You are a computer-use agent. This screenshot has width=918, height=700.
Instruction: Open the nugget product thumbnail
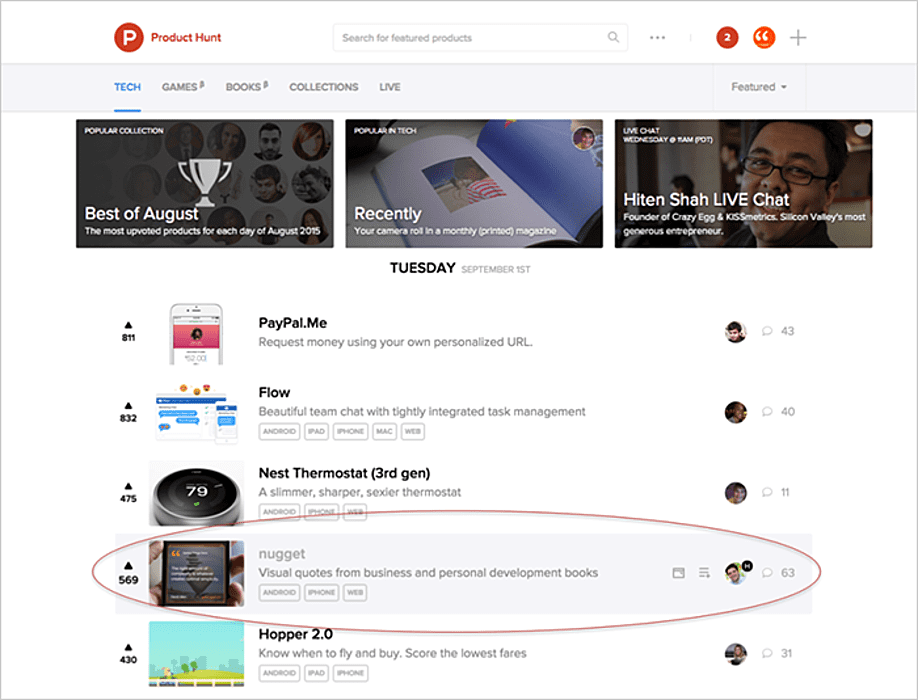[x=196, y=574]
